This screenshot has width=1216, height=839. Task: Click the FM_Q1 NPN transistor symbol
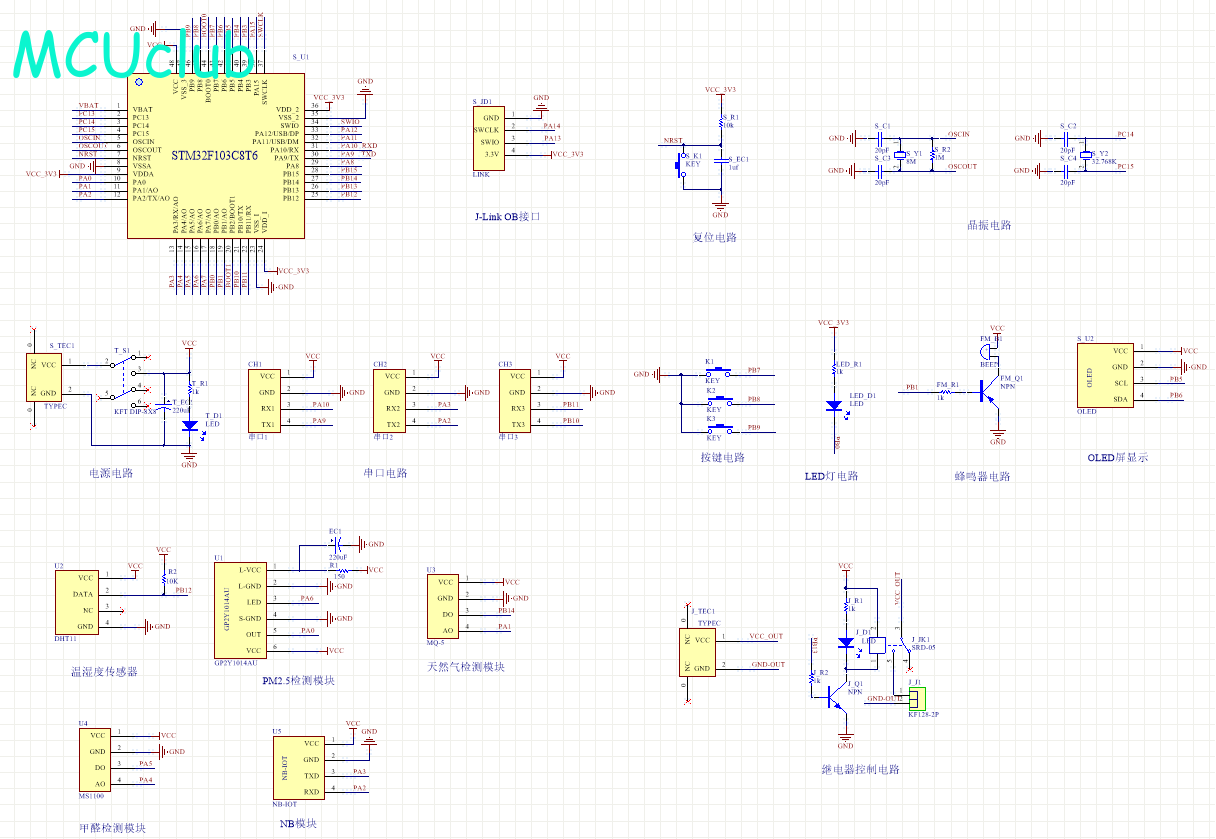coord(990,394)
